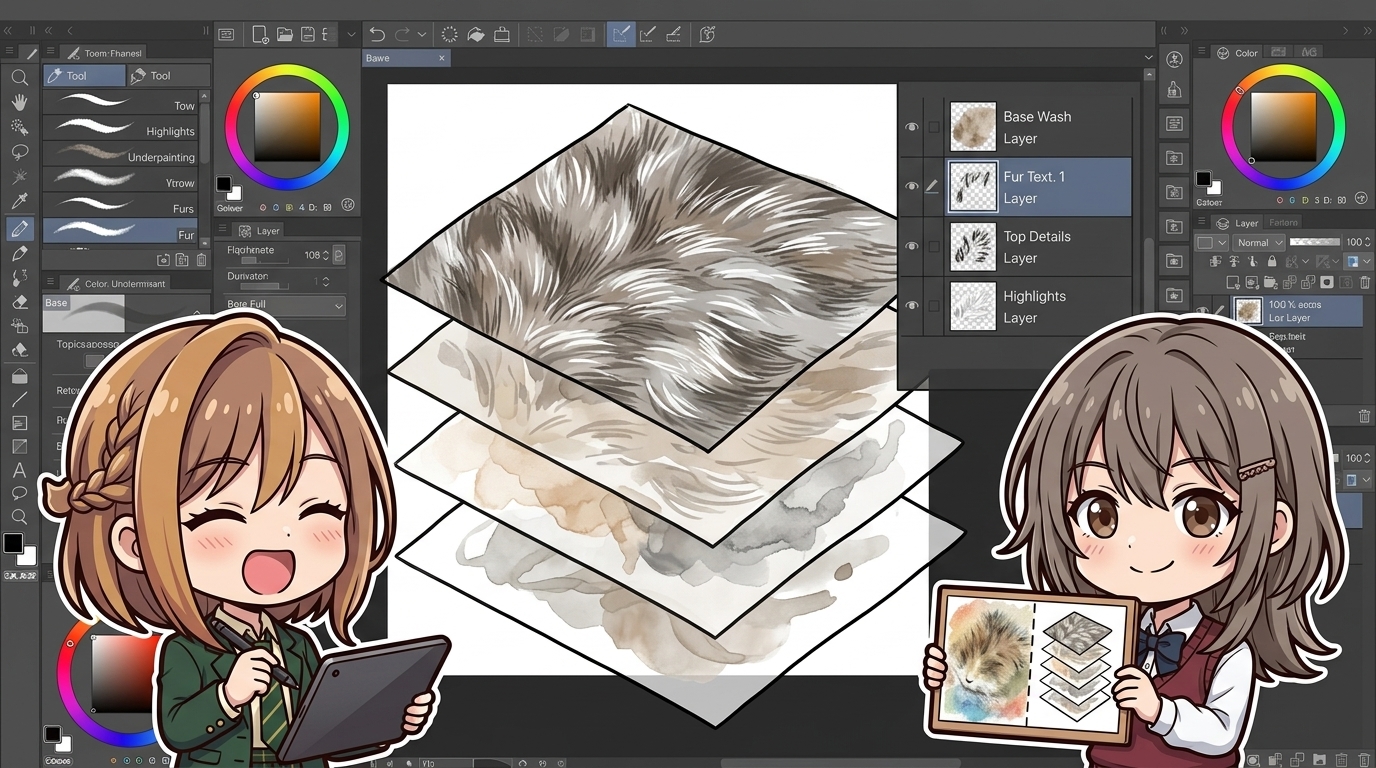Click the paint-bucket fill icon in toolbar

pos(476,34)
